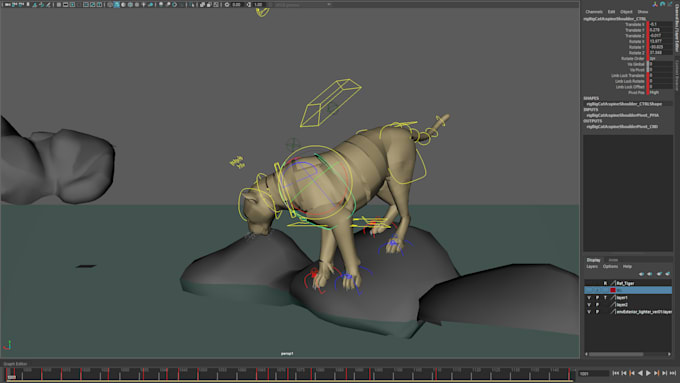680x383 pixels.
Task: Click the X-Ray icon in panel toolbar
Action: (x=202, y=4)
